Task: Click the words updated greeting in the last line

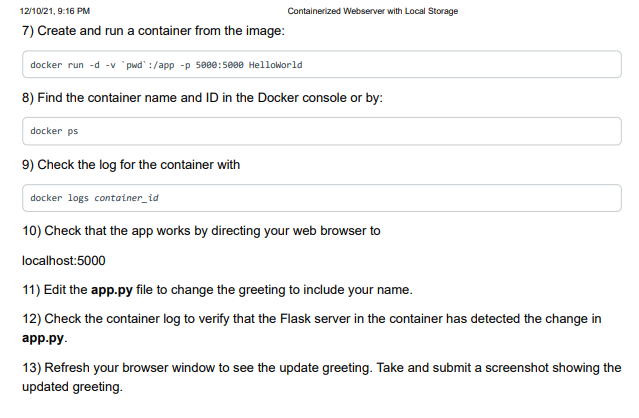Action: (72, 387)
